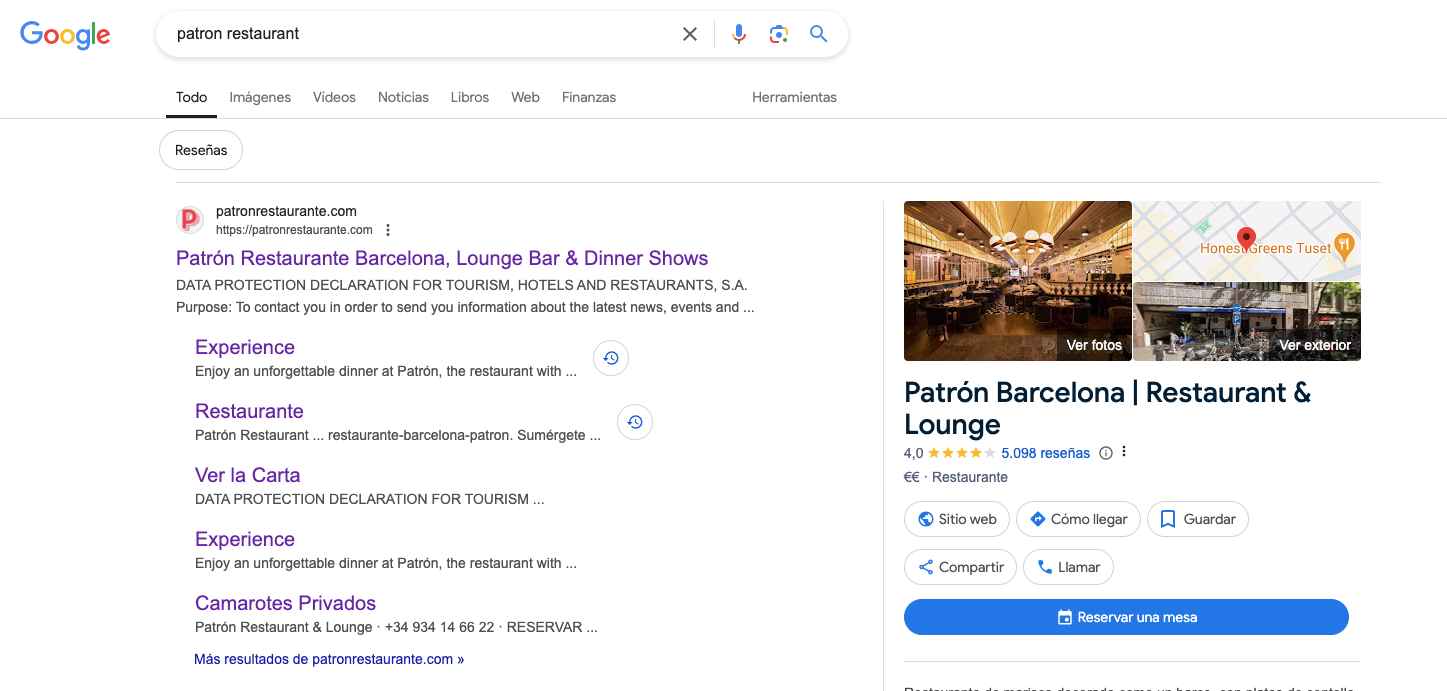Click the red map pin marker
1447x691 pixels.
coord(1246,239)
